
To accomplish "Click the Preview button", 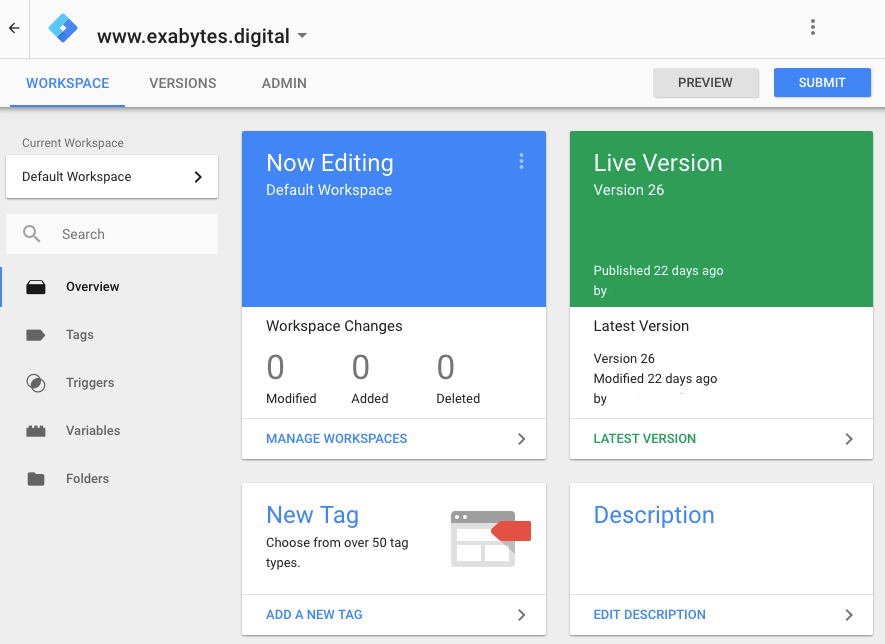I will (x=706, y=82).
